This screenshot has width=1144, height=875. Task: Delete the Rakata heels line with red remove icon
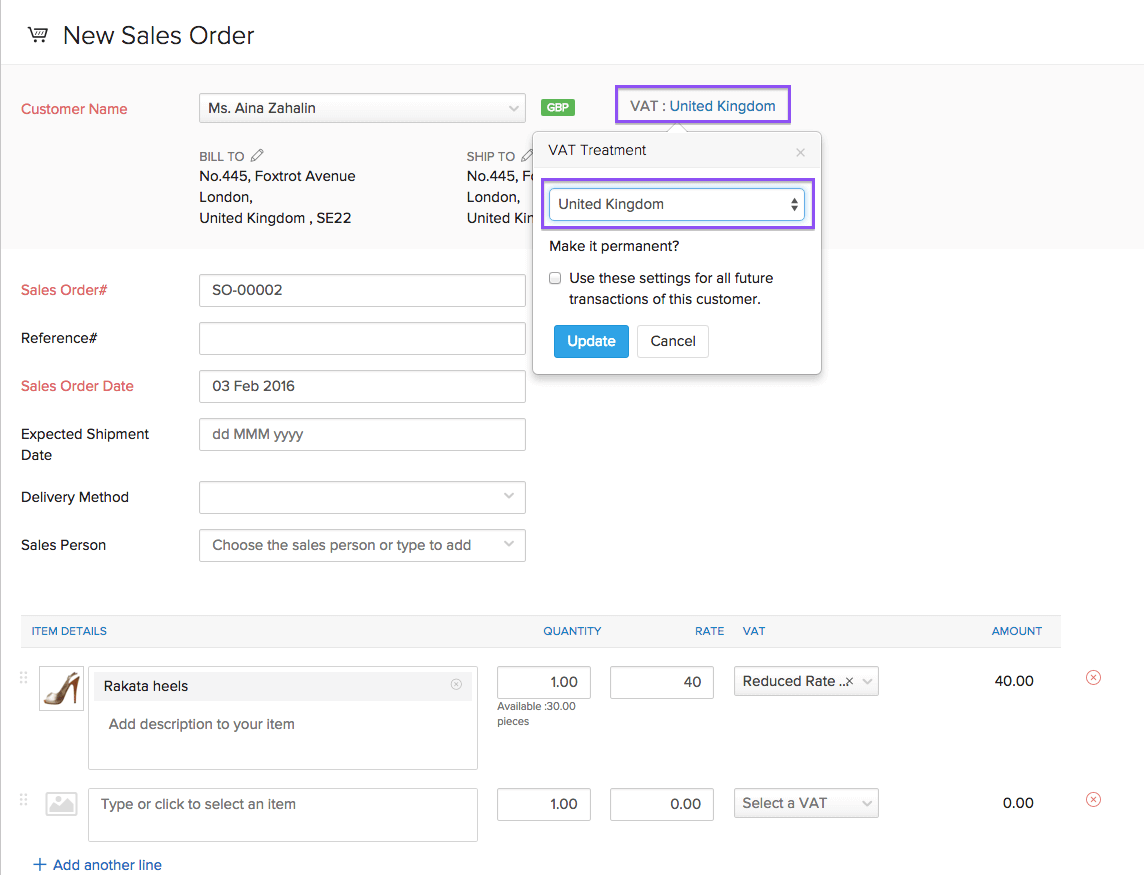point(1093,677)
